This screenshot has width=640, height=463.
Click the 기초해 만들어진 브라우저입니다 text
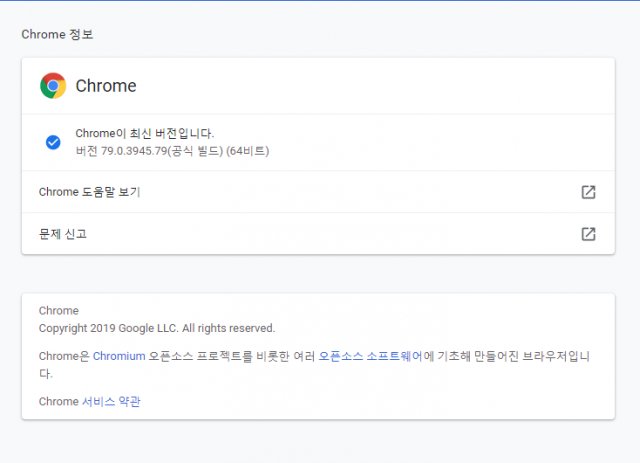513,356
